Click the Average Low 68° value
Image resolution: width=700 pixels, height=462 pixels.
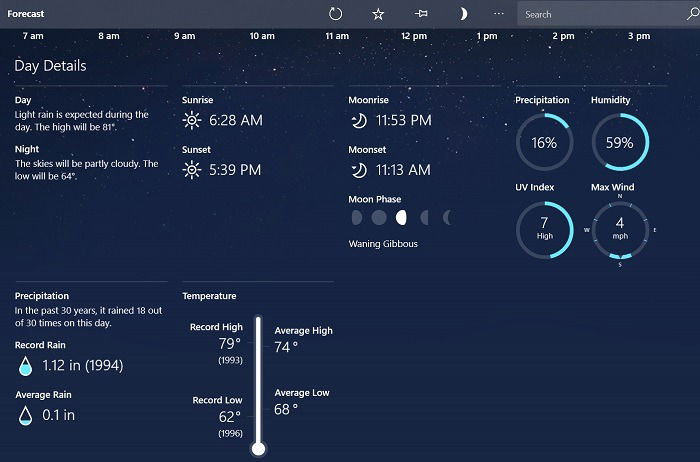[286, 409]
